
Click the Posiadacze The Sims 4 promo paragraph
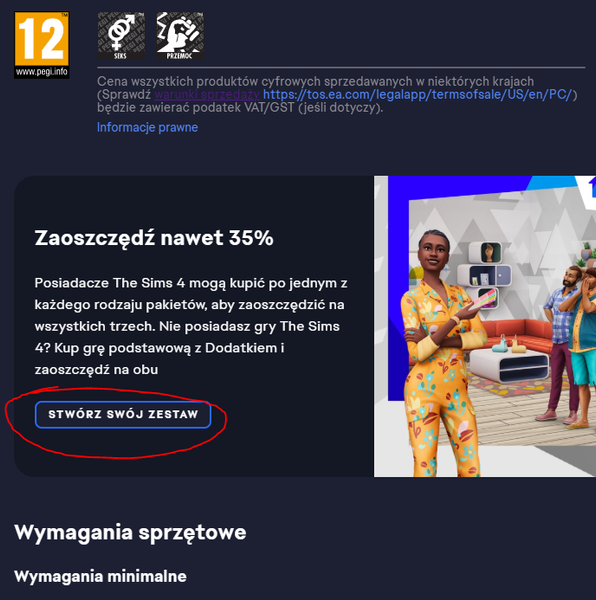(191, 326)
